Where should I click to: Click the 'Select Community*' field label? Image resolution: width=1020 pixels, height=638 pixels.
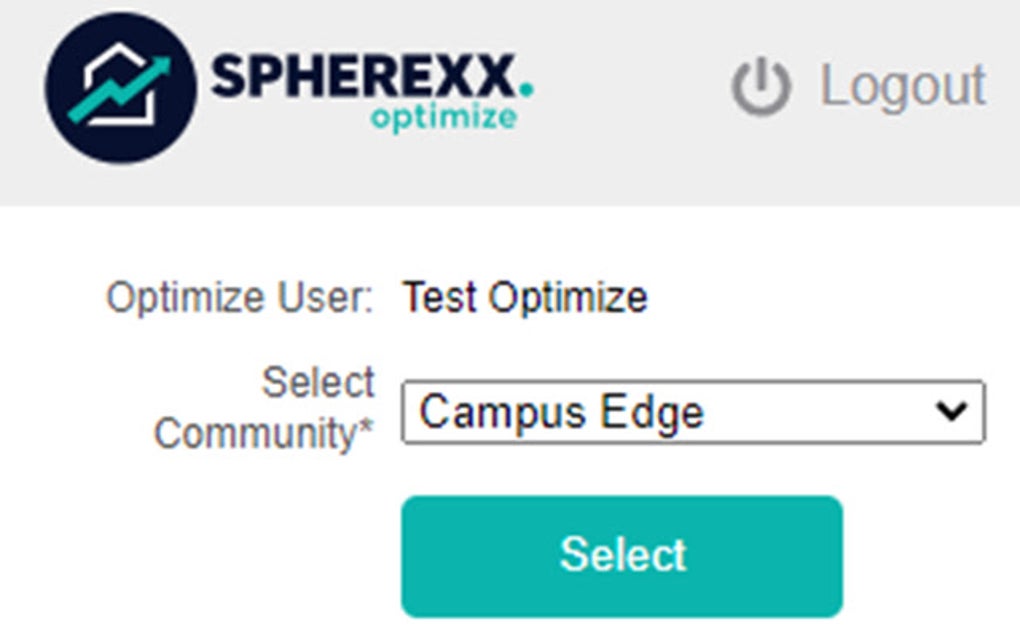tap(265, 405)
